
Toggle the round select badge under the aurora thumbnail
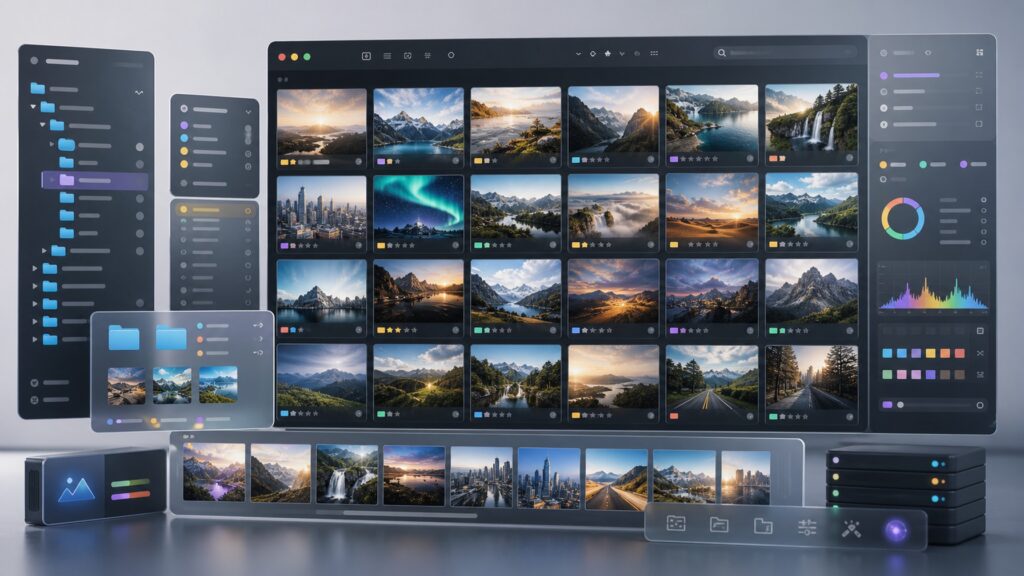455,246
